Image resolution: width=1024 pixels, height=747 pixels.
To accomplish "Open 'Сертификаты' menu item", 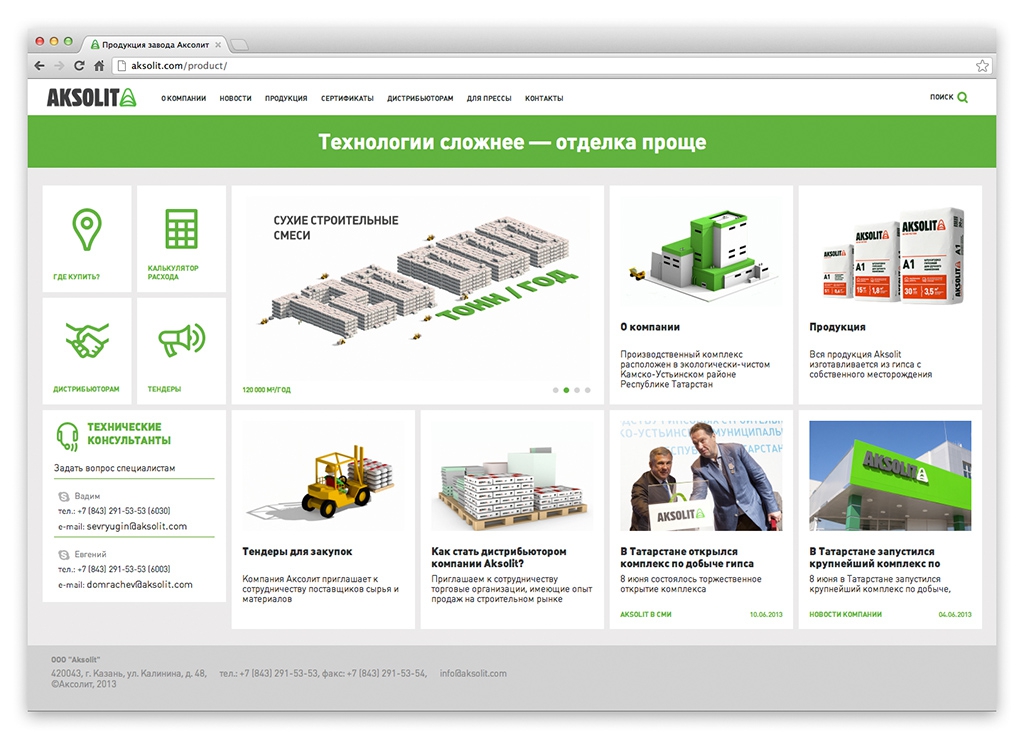I will point(347,99).
